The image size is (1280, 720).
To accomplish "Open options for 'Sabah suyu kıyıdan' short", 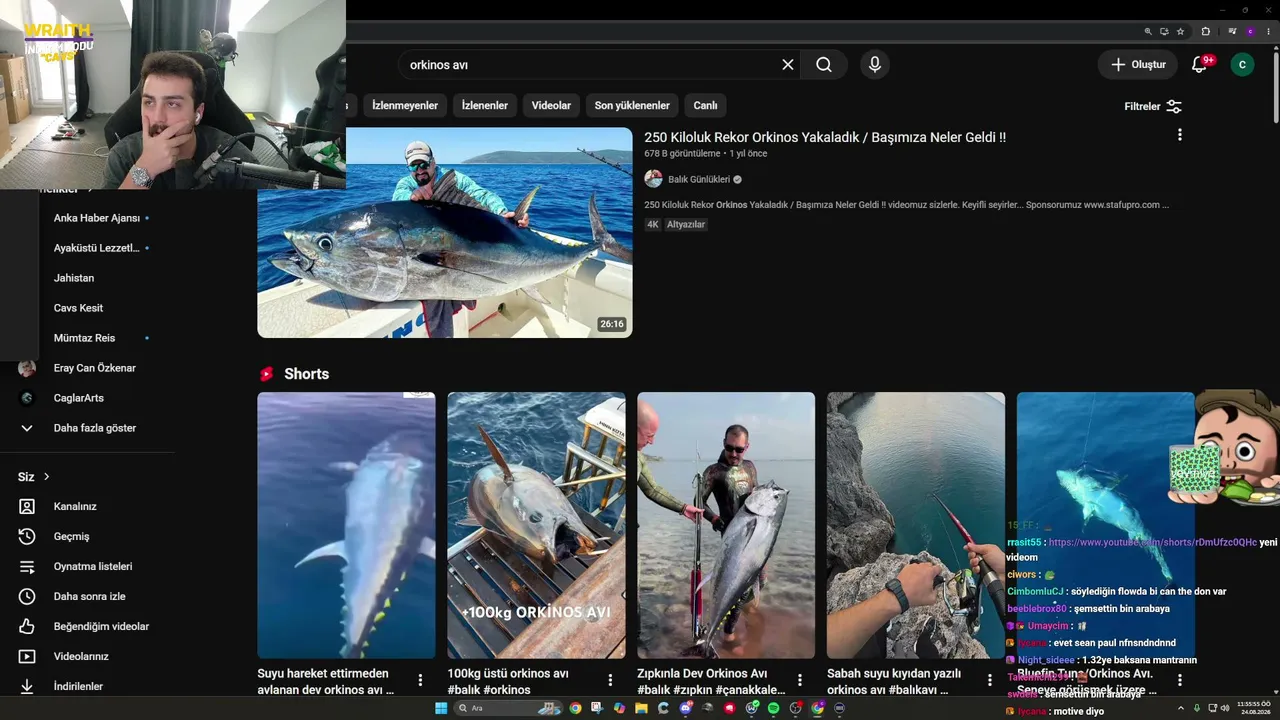I will tap(990, 680).
